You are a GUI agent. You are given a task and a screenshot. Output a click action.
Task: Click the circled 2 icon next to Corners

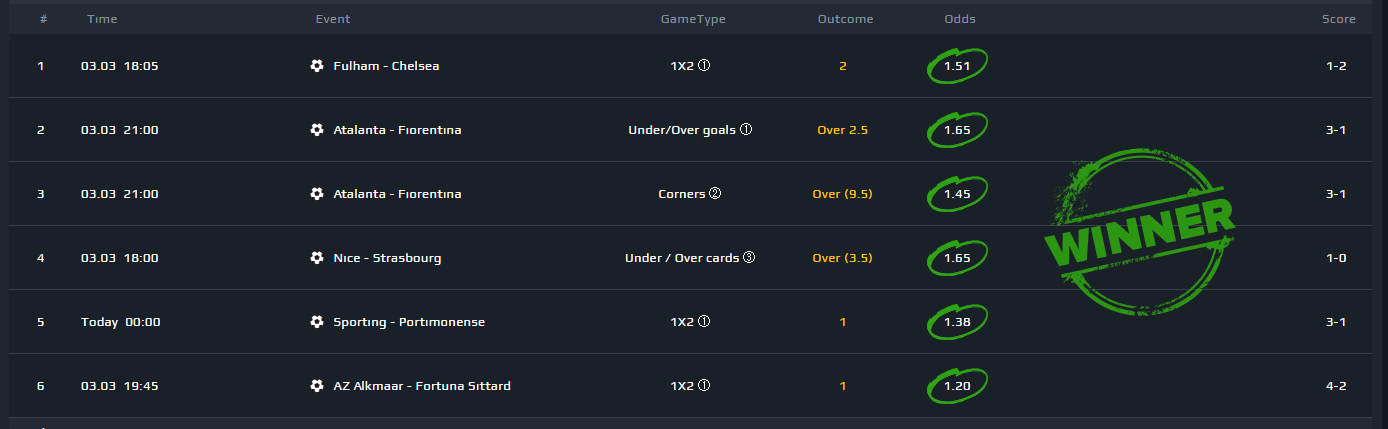pos(715,194)
